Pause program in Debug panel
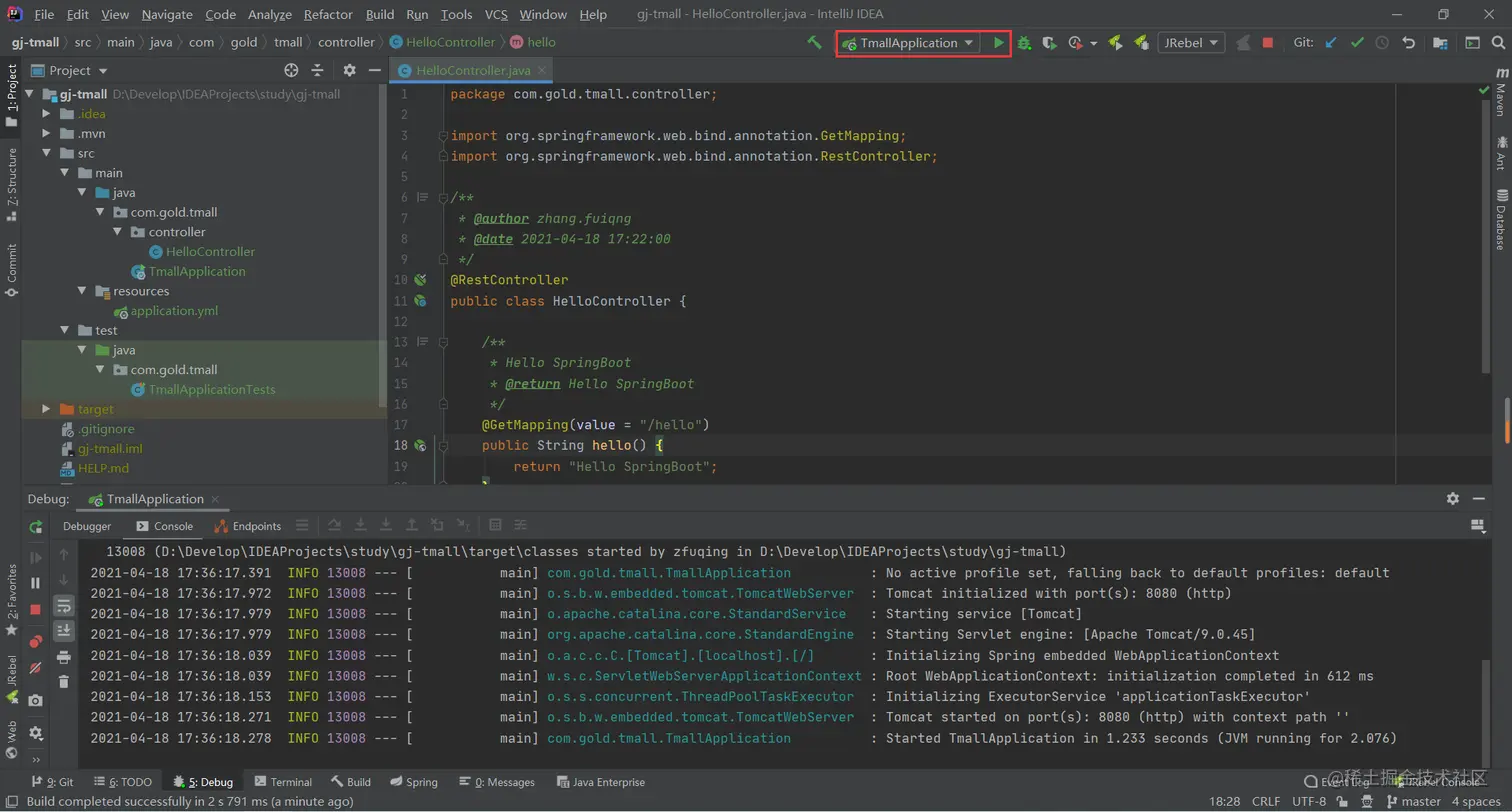1512x812 pixels. click(x=36, y=582)
